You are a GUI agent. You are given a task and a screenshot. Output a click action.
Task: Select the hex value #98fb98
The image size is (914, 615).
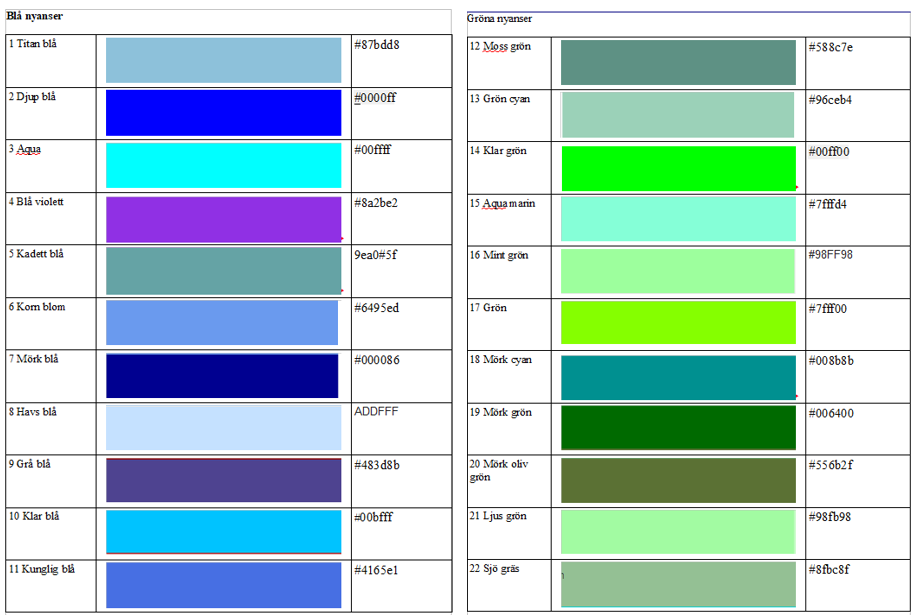point(829,517)
